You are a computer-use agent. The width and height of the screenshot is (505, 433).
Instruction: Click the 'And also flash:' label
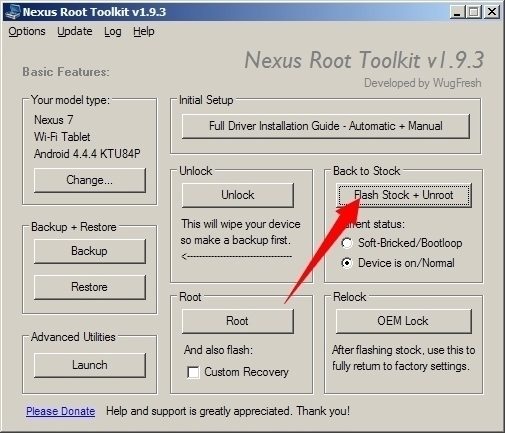(218, 350)
